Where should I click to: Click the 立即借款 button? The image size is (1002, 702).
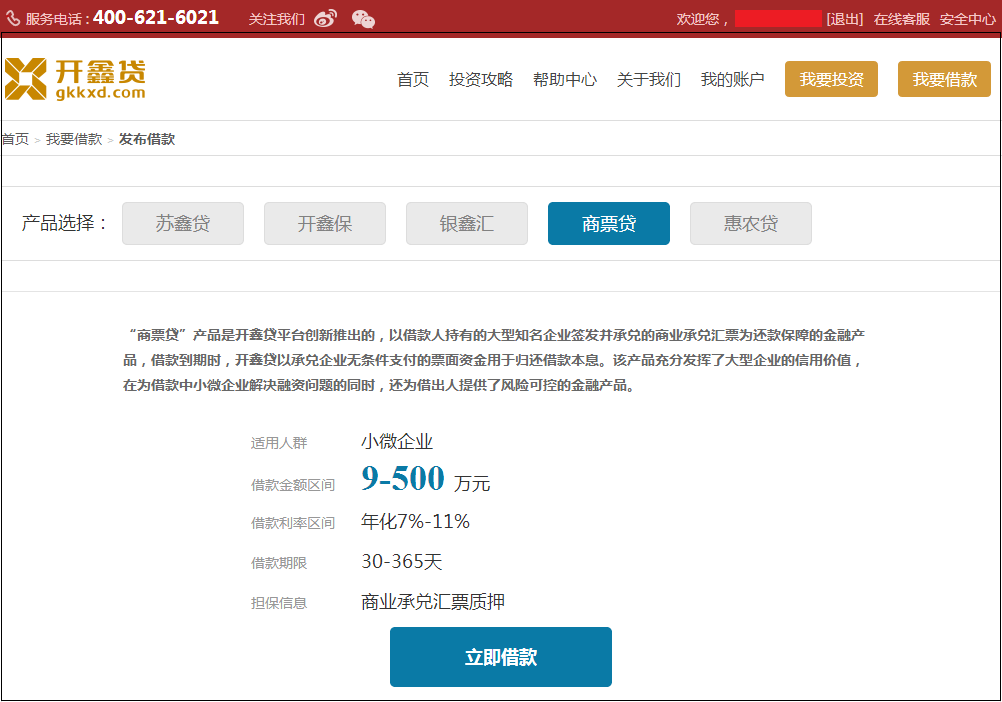point(501,657)
